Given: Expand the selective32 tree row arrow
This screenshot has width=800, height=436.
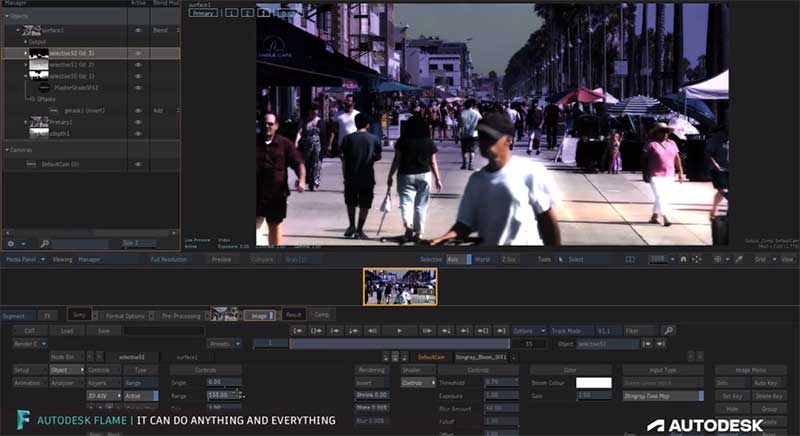Looking at the screenshot, I should 26,53.
